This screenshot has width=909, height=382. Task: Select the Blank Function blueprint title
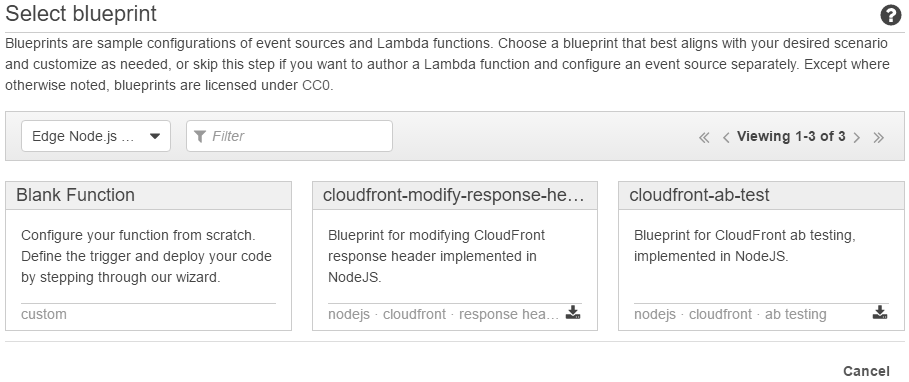75,195
